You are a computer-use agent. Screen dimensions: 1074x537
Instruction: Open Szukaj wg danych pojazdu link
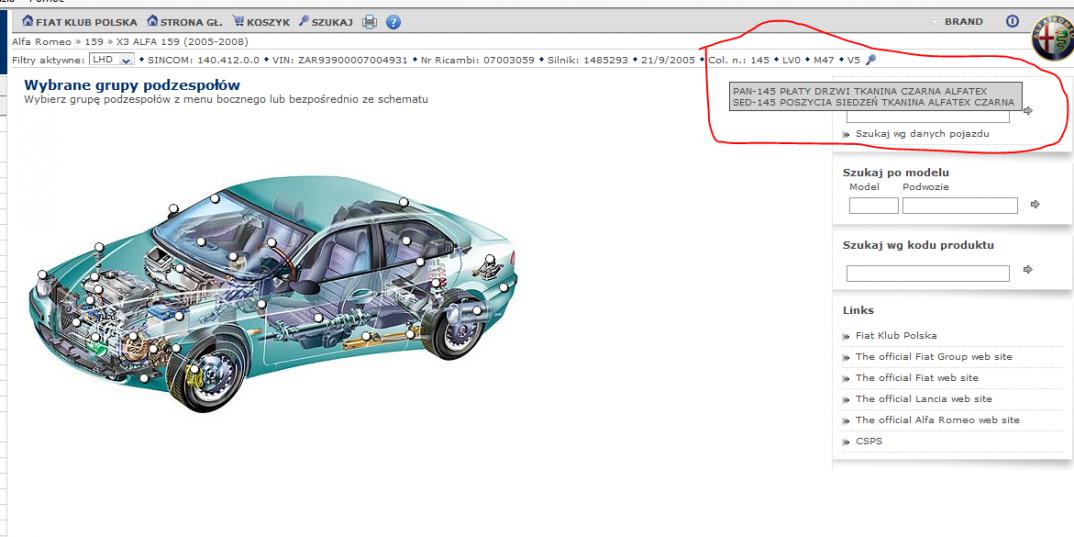point(922,134)
